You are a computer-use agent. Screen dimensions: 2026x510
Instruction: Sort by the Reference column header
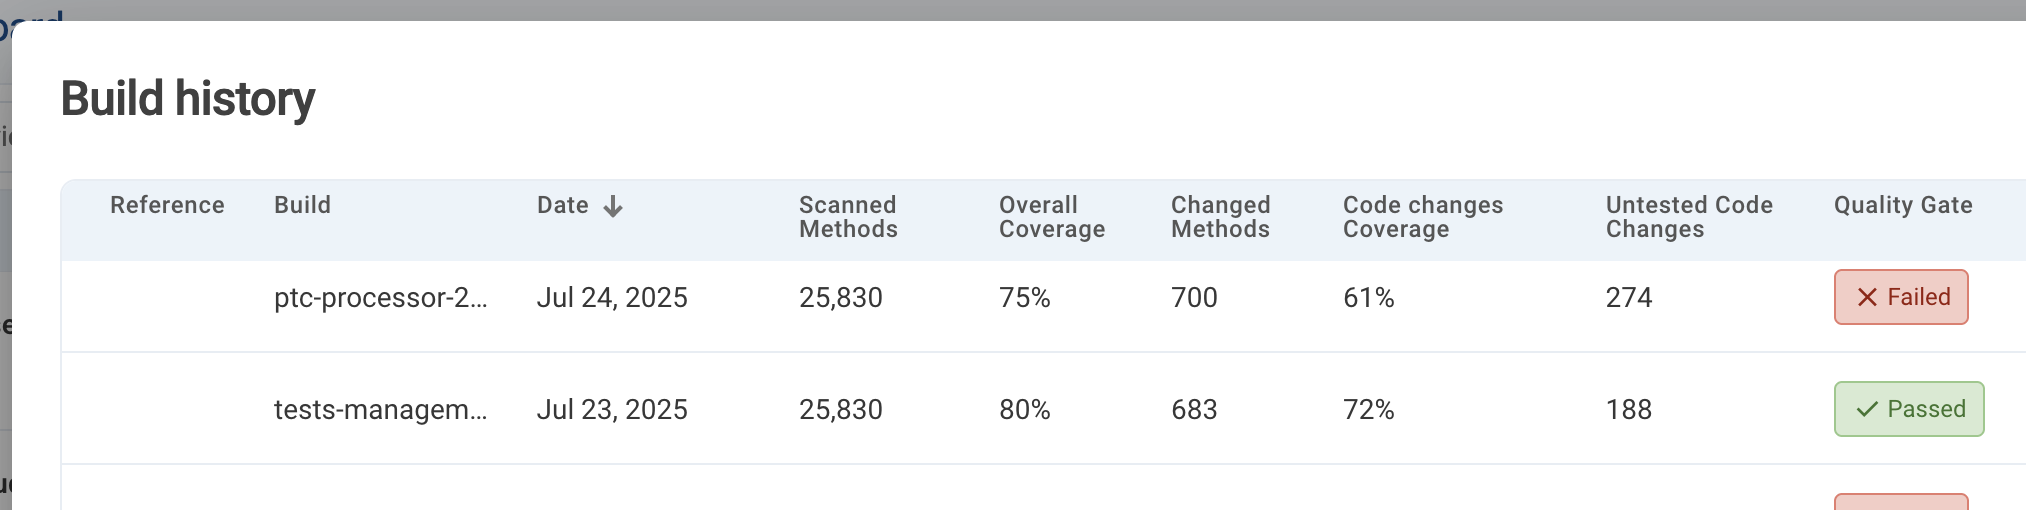tap(167, 205)
